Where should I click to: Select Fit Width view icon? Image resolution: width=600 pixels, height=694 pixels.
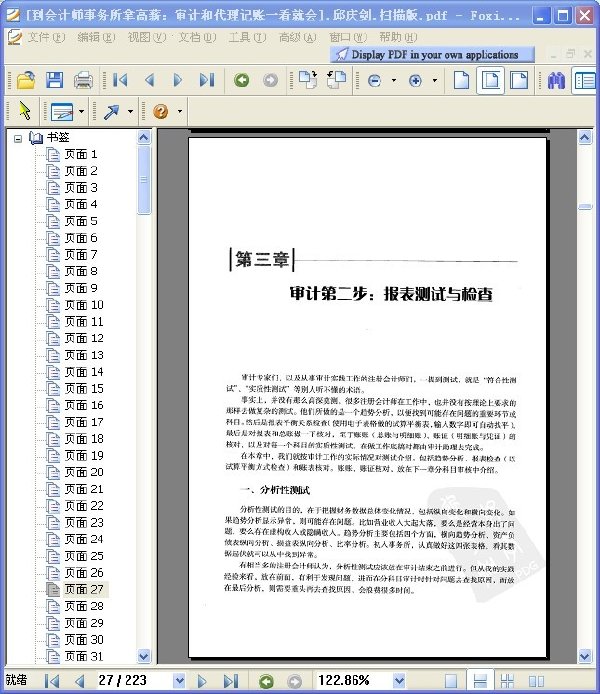click(519, 80)
